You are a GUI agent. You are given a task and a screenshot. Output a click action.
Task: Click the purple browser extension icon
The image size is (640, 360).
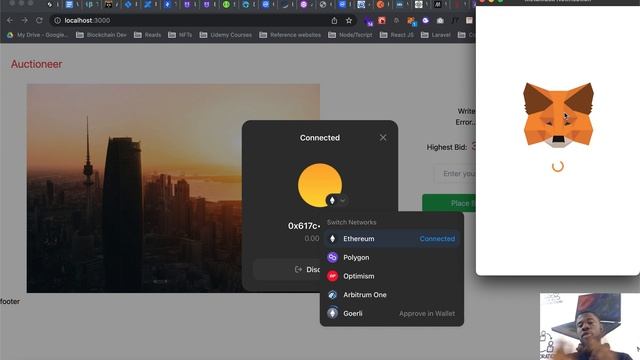click(x=369, y=21)
